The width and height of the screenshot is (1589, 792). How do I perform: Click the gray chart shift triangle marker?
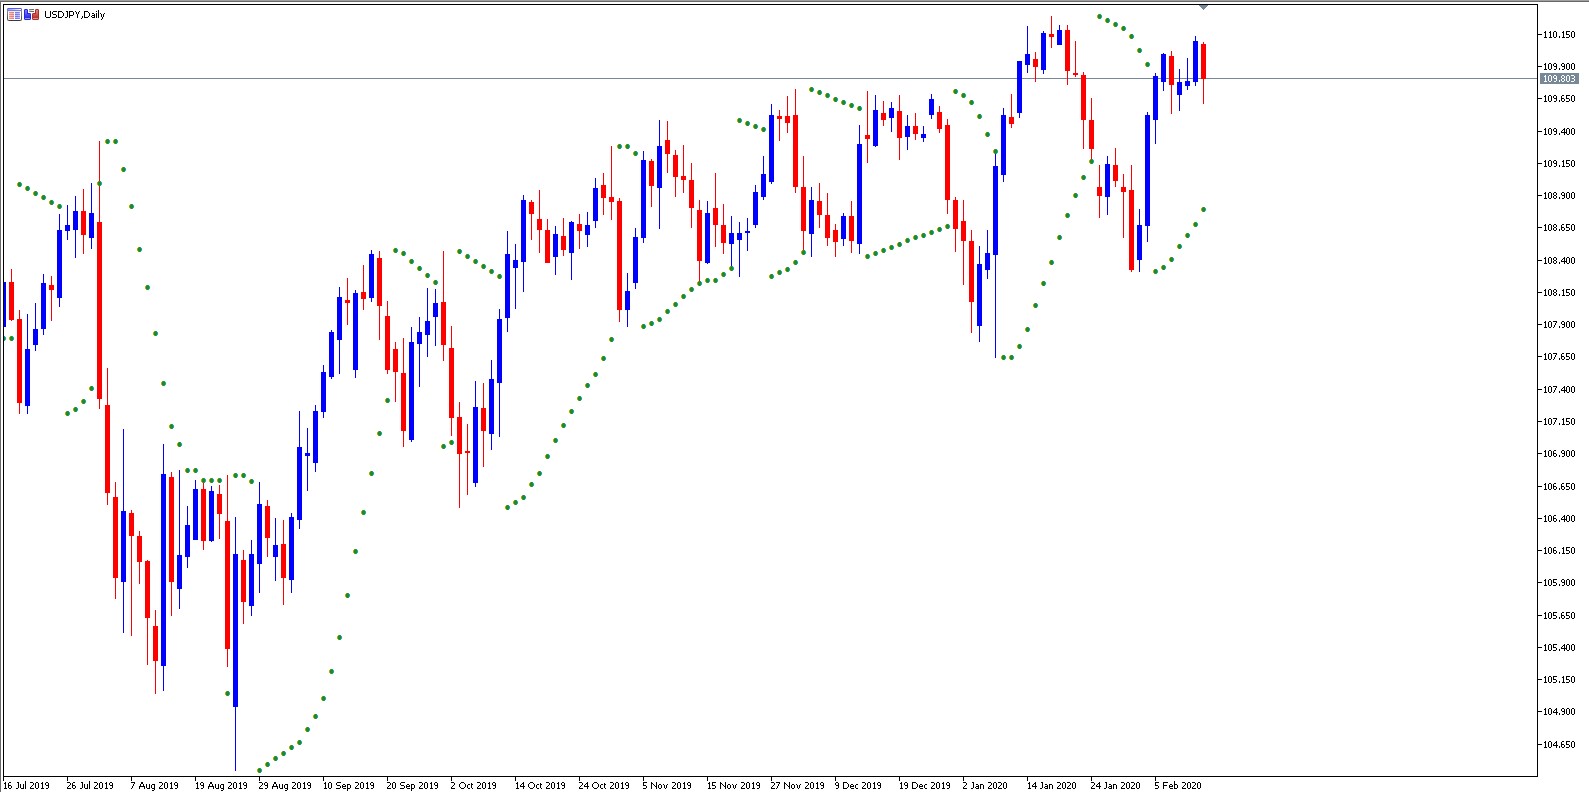point(1203,7)
